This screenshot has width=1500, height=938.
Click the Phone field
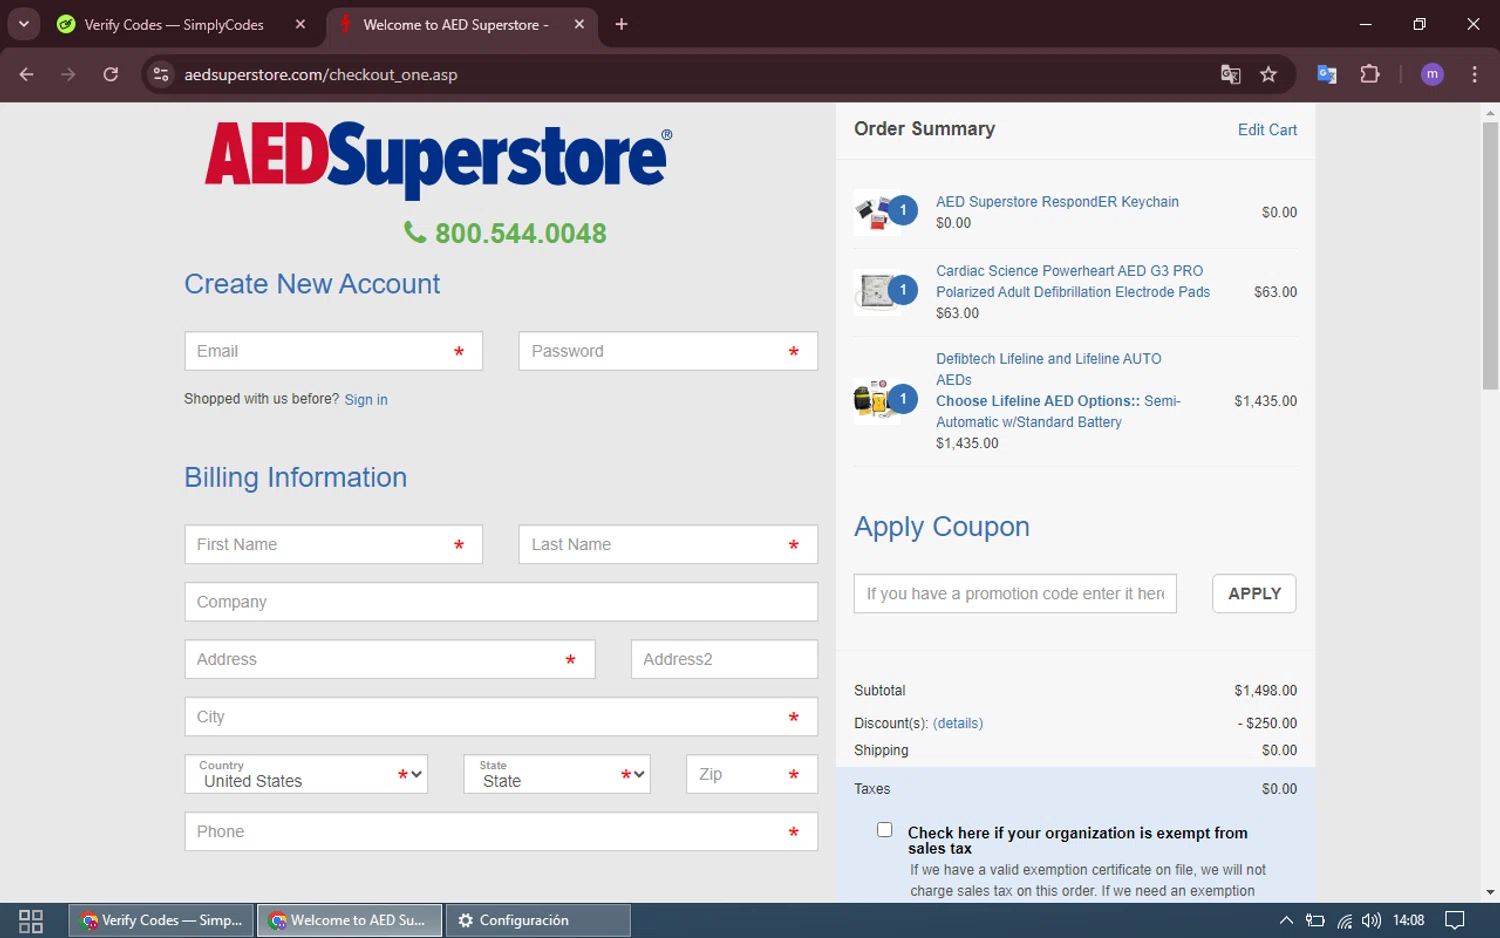501,832
